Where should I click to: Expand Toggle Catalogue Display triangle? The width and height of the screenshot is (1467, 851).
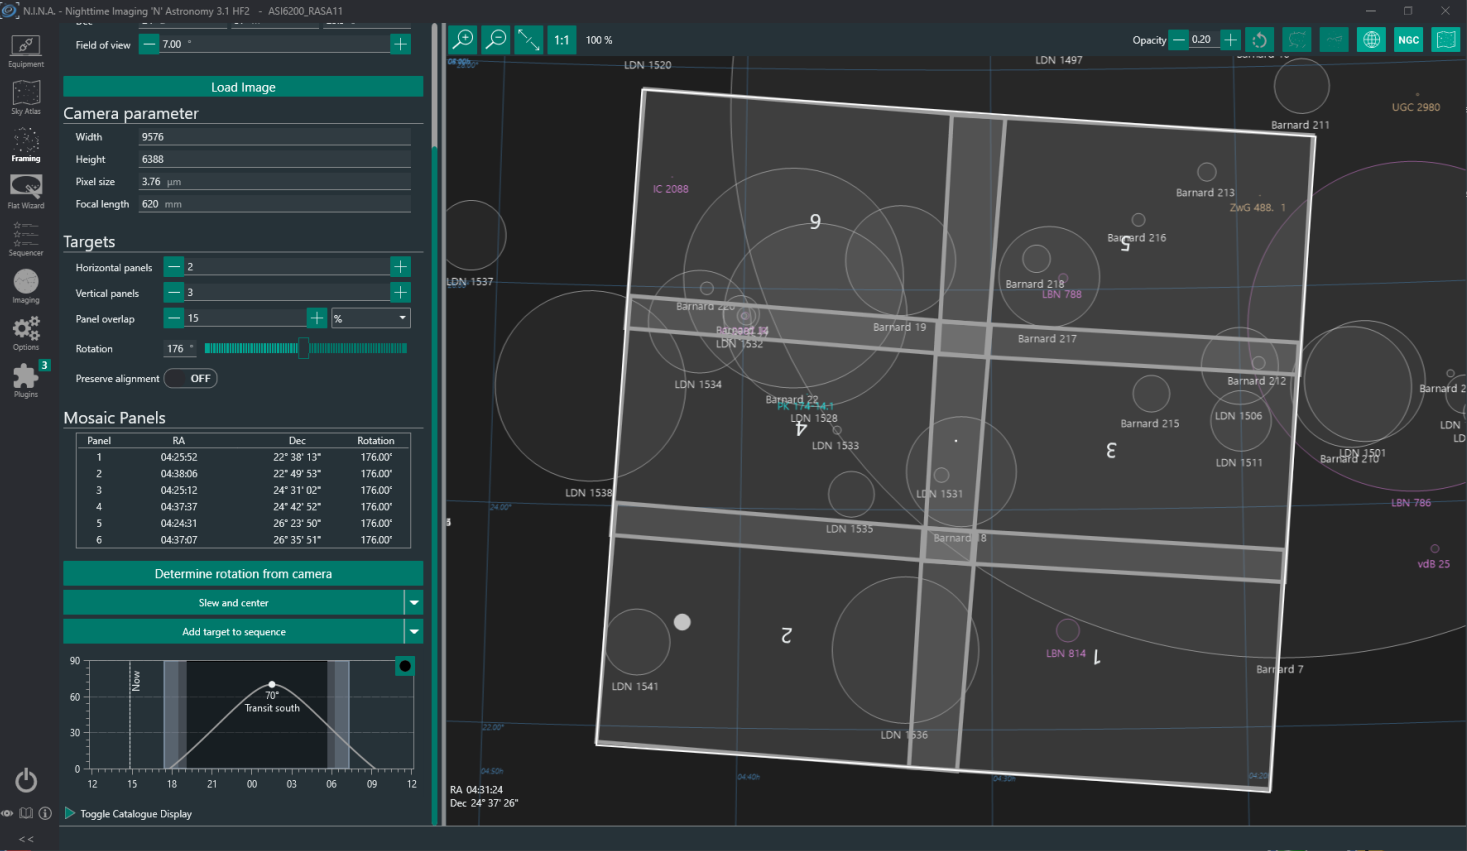pos(70,813)
